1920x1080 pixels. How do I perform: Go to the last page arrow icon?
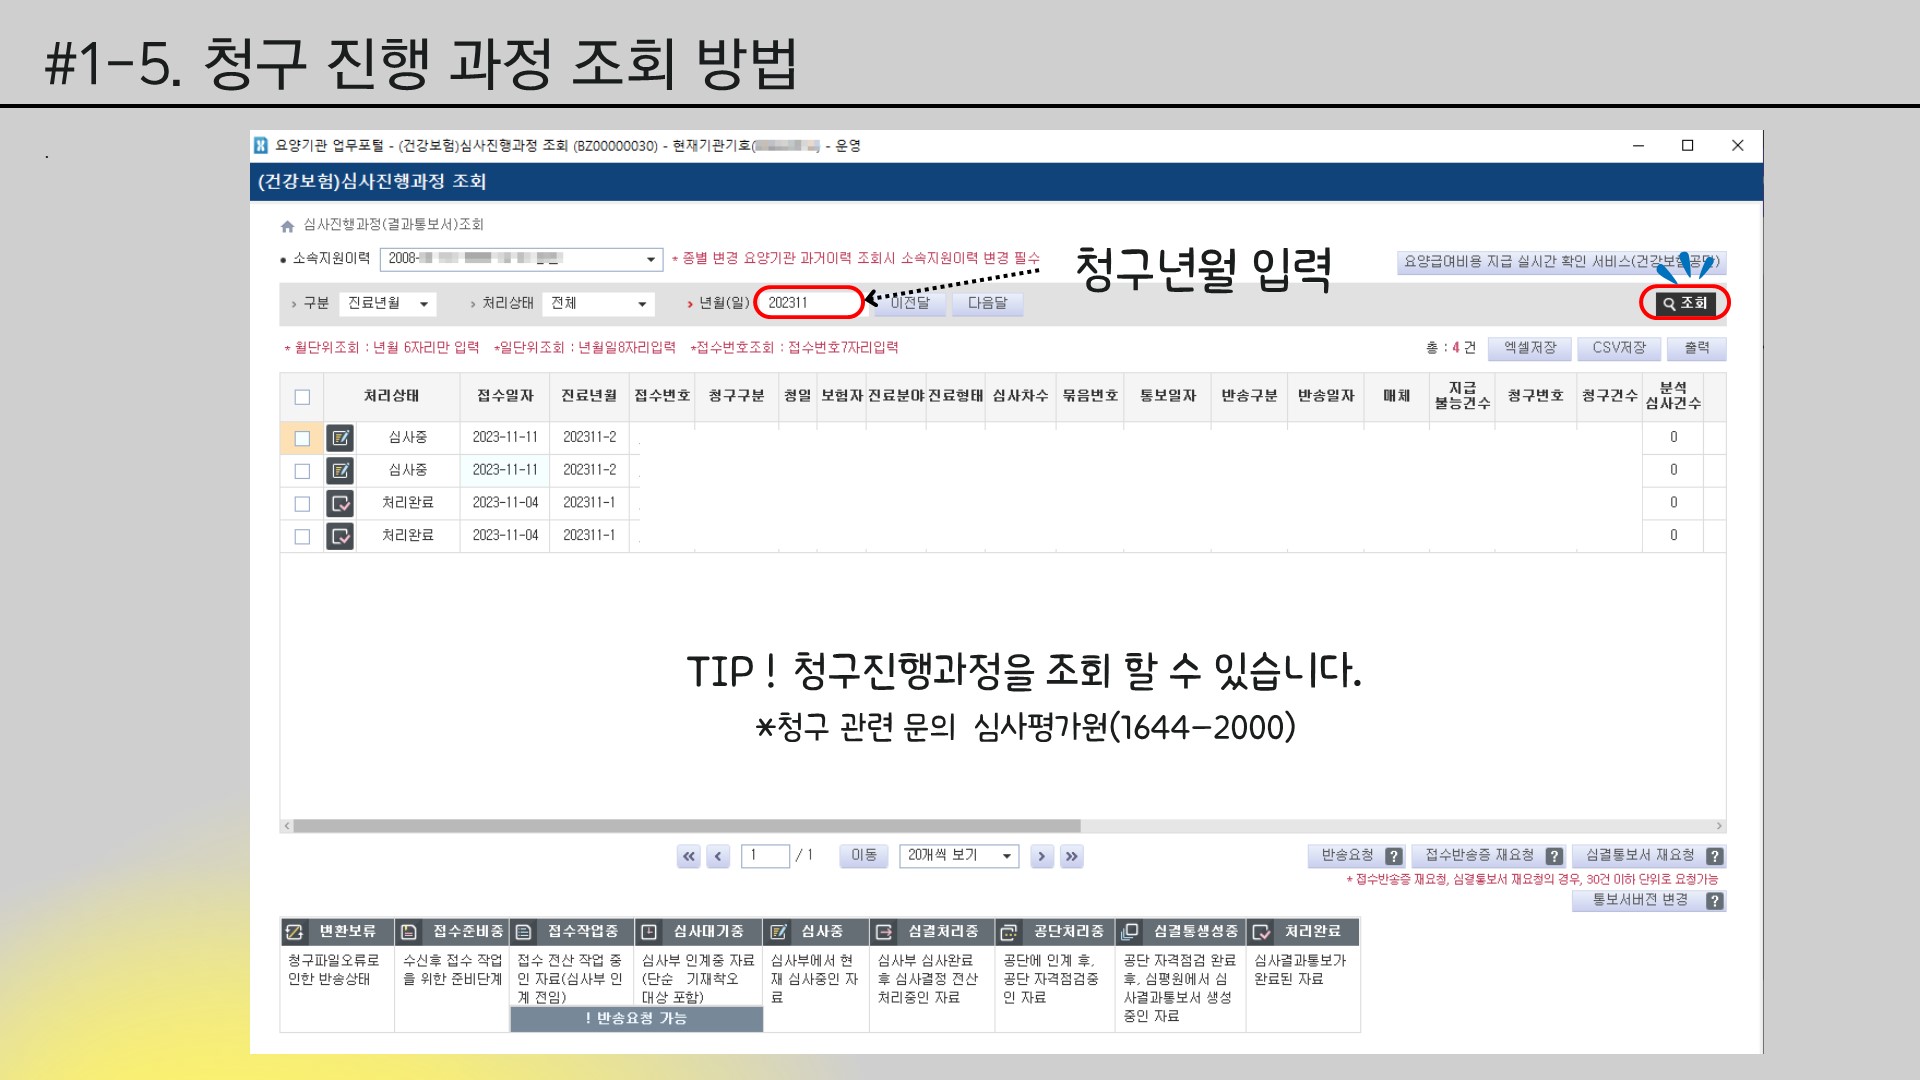point(1071,856)
